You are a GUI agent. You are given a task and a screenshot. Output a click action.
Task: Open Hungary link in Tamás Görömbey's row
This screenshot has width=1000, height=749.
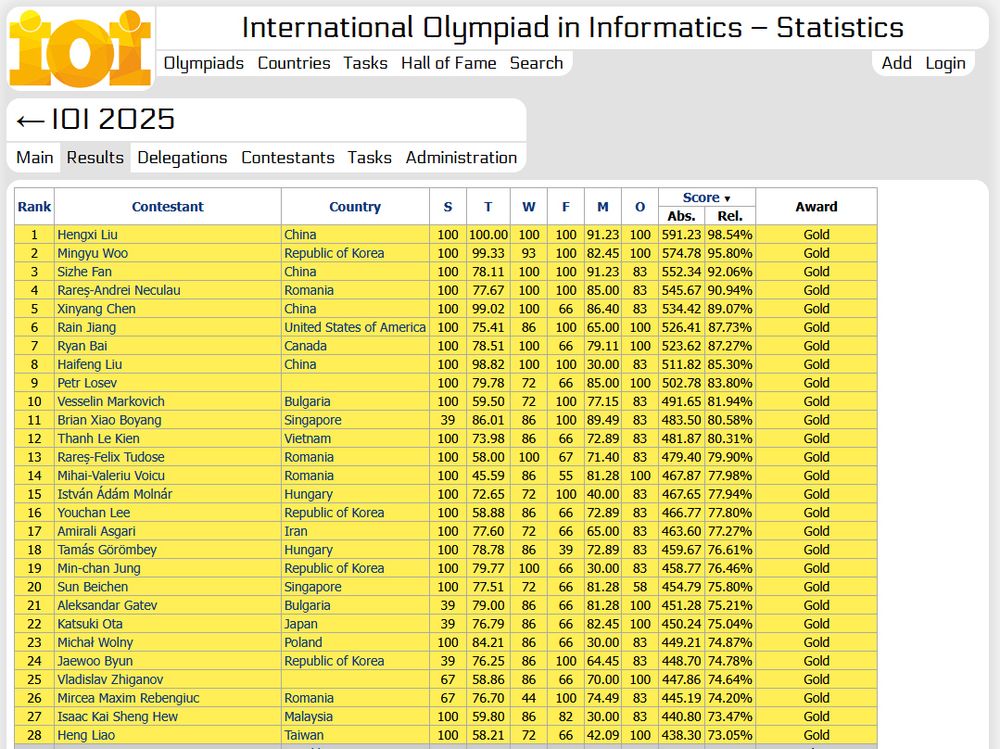click(x=309, y=549)
